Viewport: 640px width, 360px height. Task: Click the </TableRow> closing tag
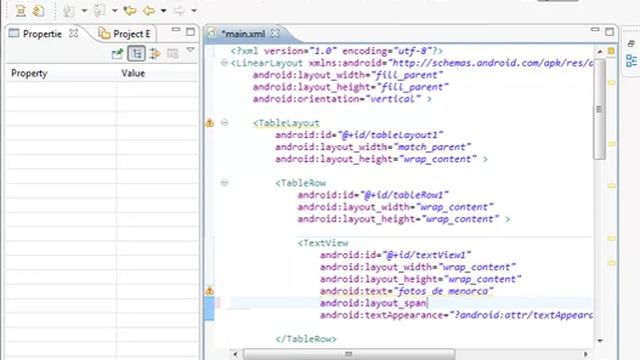[306, 339]
